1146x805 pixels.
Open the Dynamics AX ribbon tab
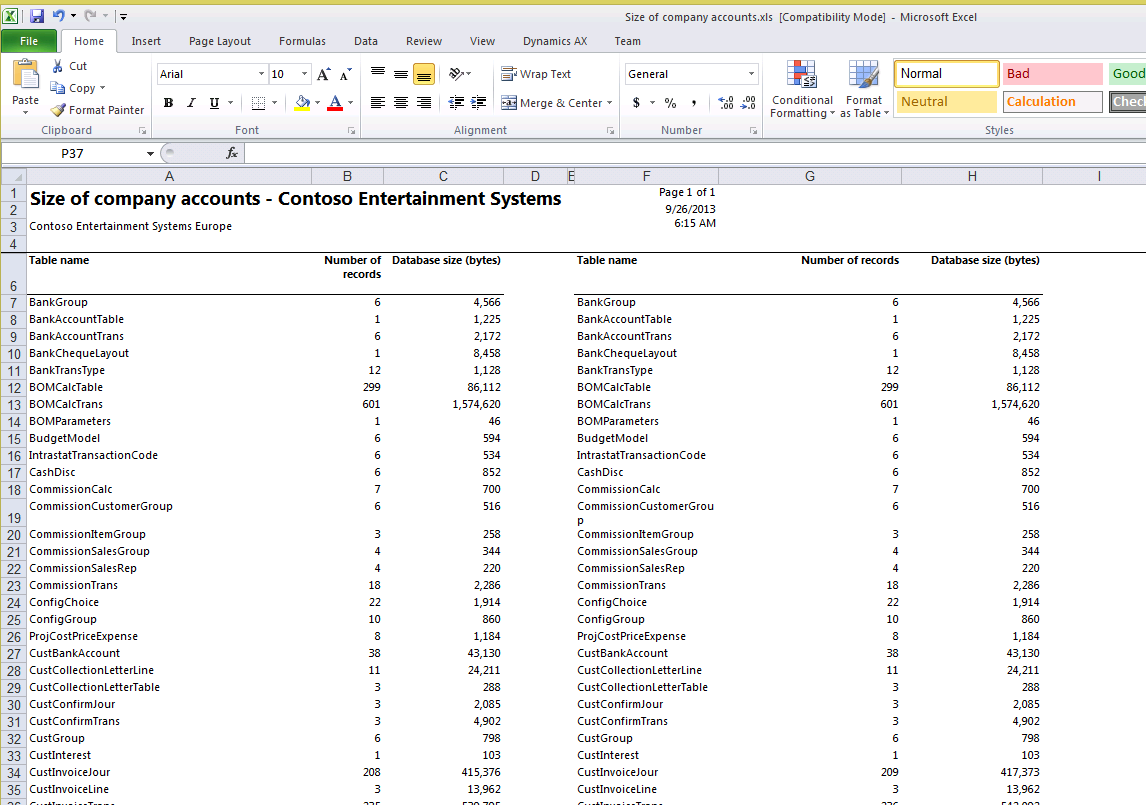pyautogui.click(x=554, y=41)
